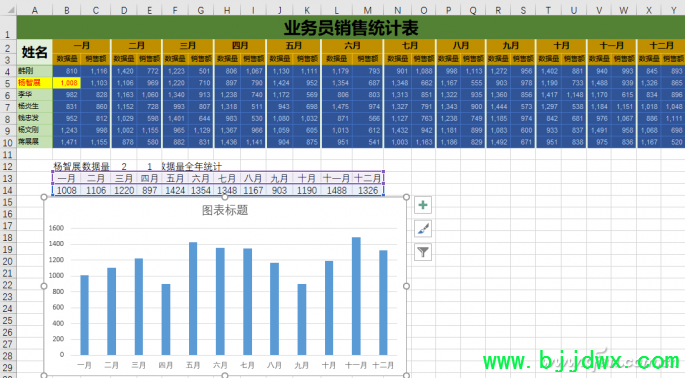Screen dimensions: 685x378
Task: Select the chart title 图表标题
Action: [225, 211]
